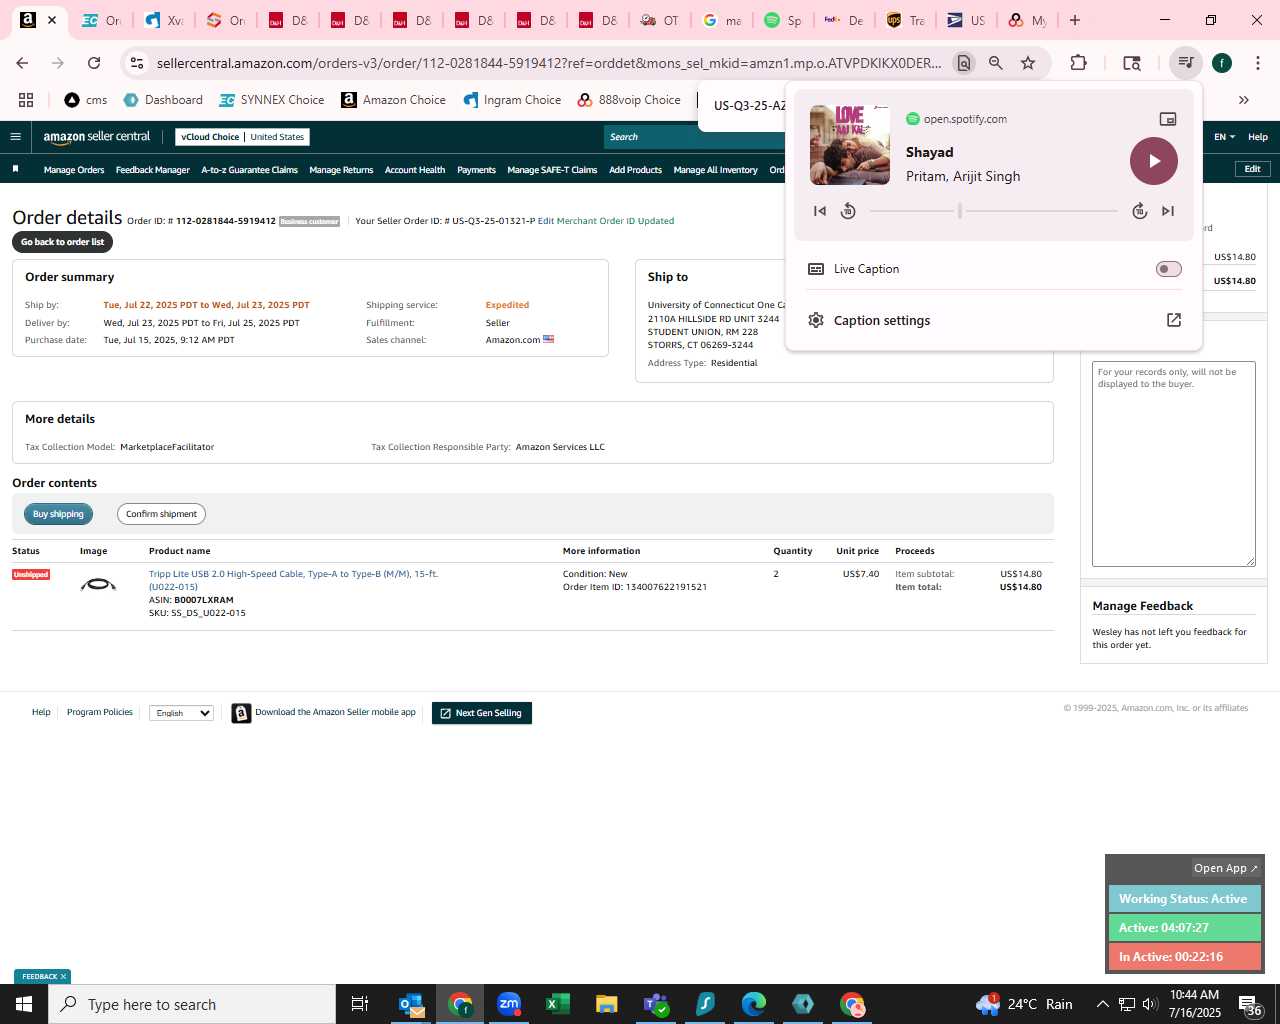The image size is (1280, 1024).
Task: Open SYNNEX Choice bookmark
Action: (x=272, y=100)
